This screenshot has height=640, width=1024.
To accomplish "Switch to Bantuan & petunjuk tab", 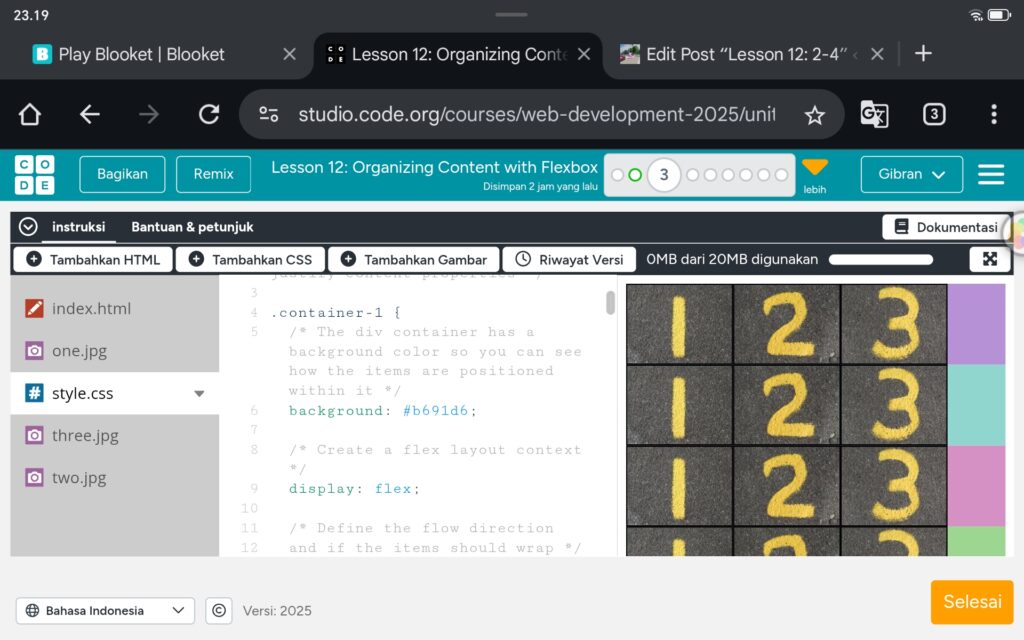I will coord(192,227).
